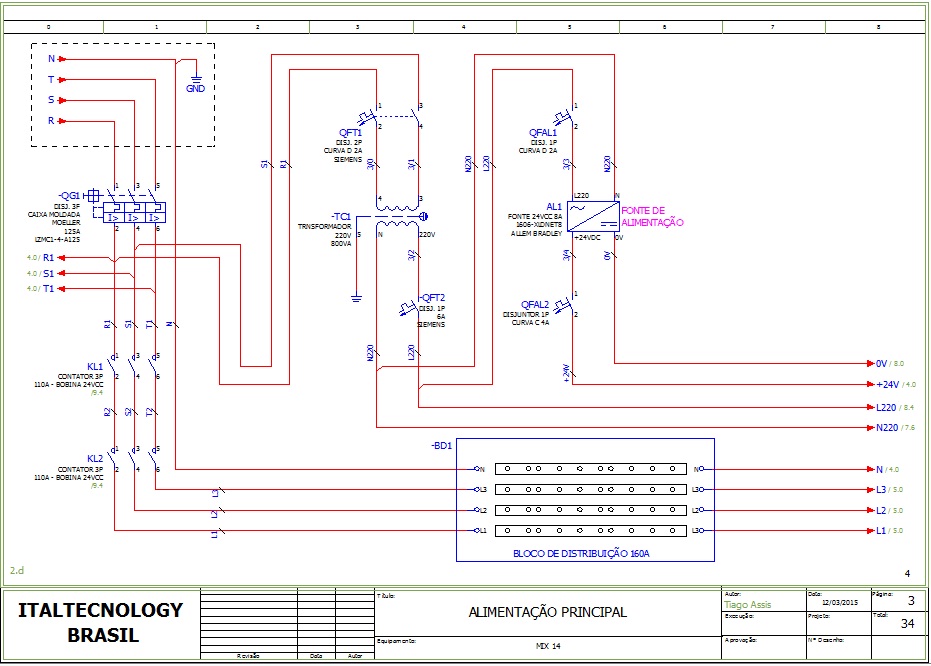Click the KL2 contactor label
The width and height of the screenshot is (931, 666).
(x=95, y=457)
